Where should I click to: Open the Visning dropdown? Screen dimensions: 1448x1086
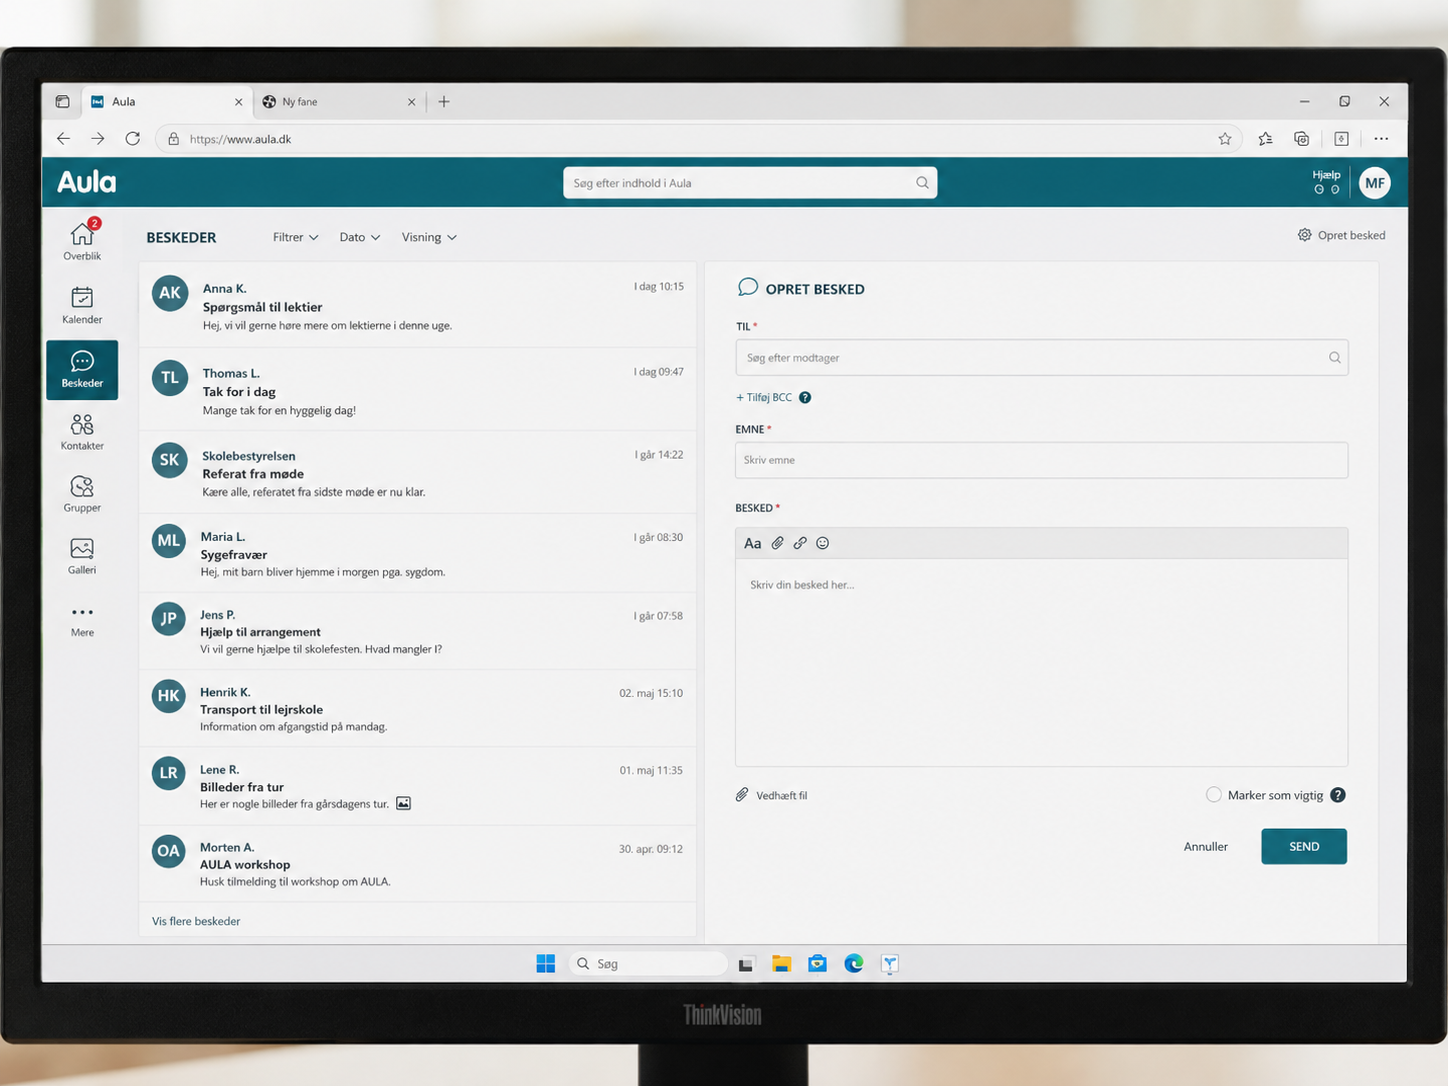(x=429, y=237)
